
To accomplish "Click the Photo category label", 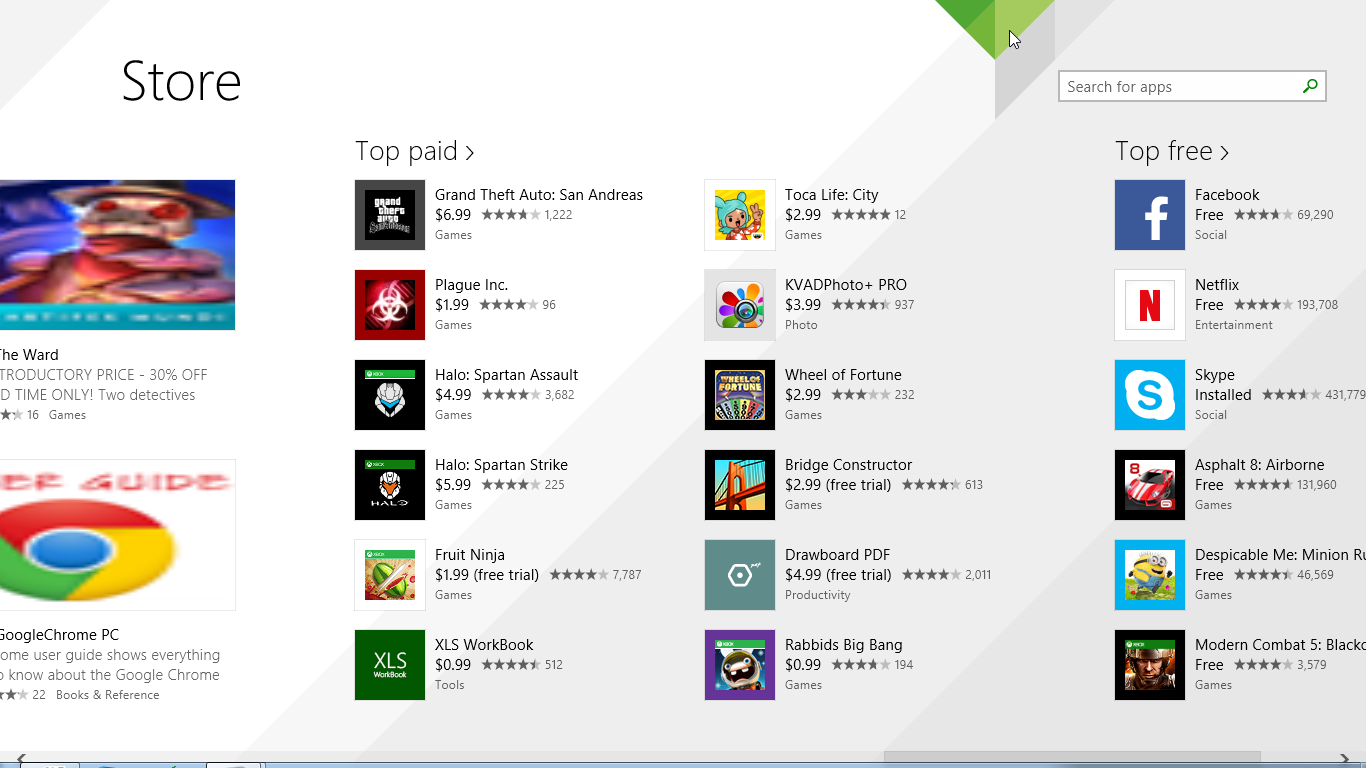I will click(x=801, y=325).
